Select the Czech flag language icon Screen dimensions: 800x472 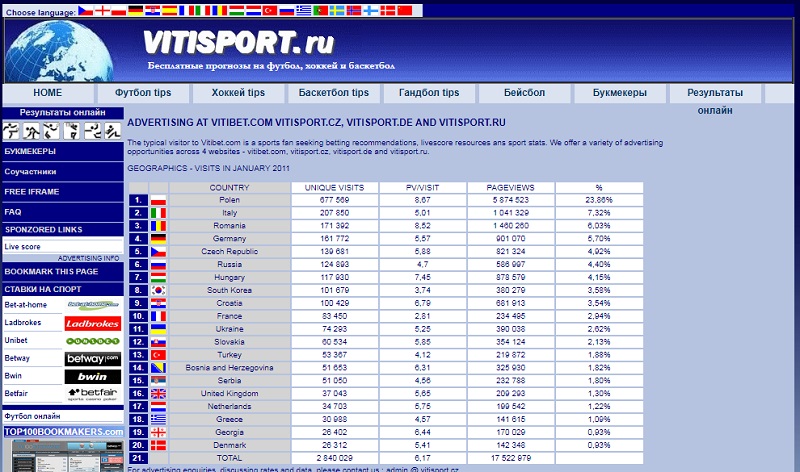pyautogui.click(x=86, y=10)
